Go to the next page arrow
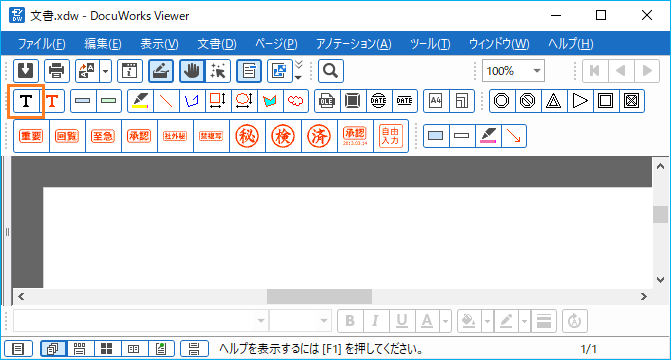Screen dimensions: 671x360 (x=647, y=71)
